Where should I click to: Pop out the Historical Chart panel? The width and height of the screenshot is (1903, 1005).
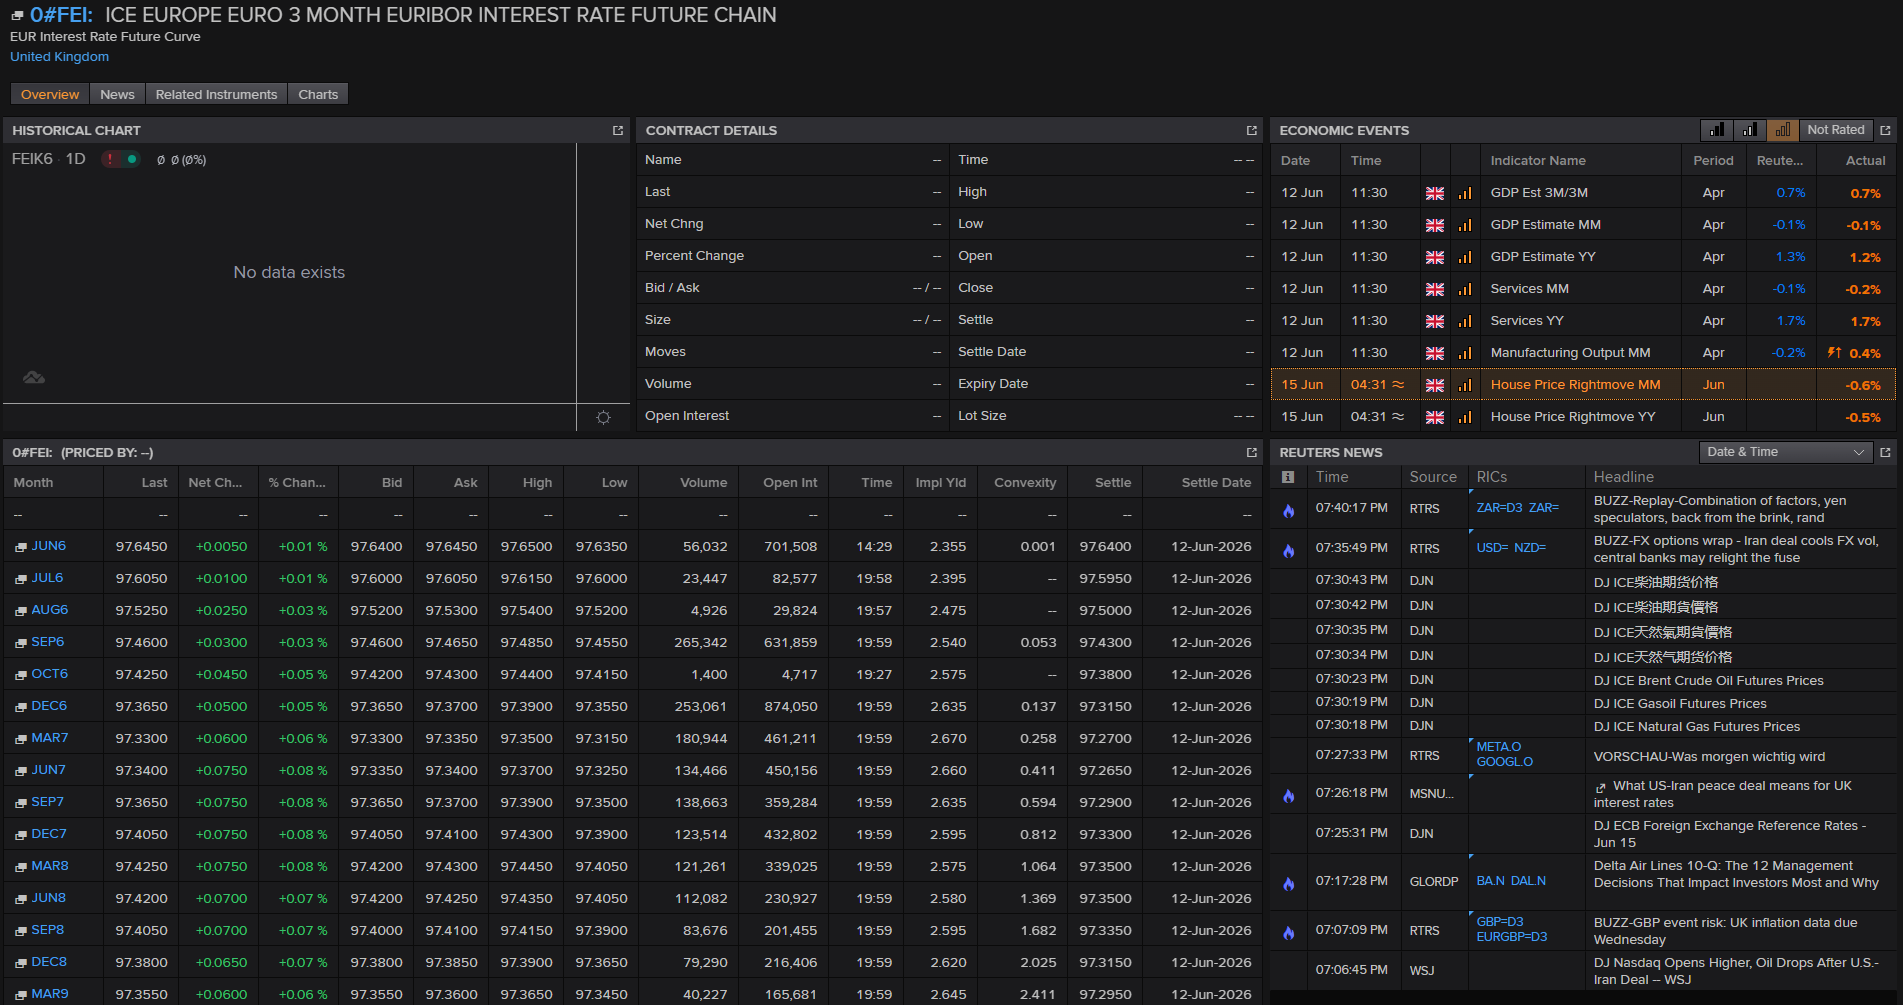pyautogui.click(x=618, y=131)
